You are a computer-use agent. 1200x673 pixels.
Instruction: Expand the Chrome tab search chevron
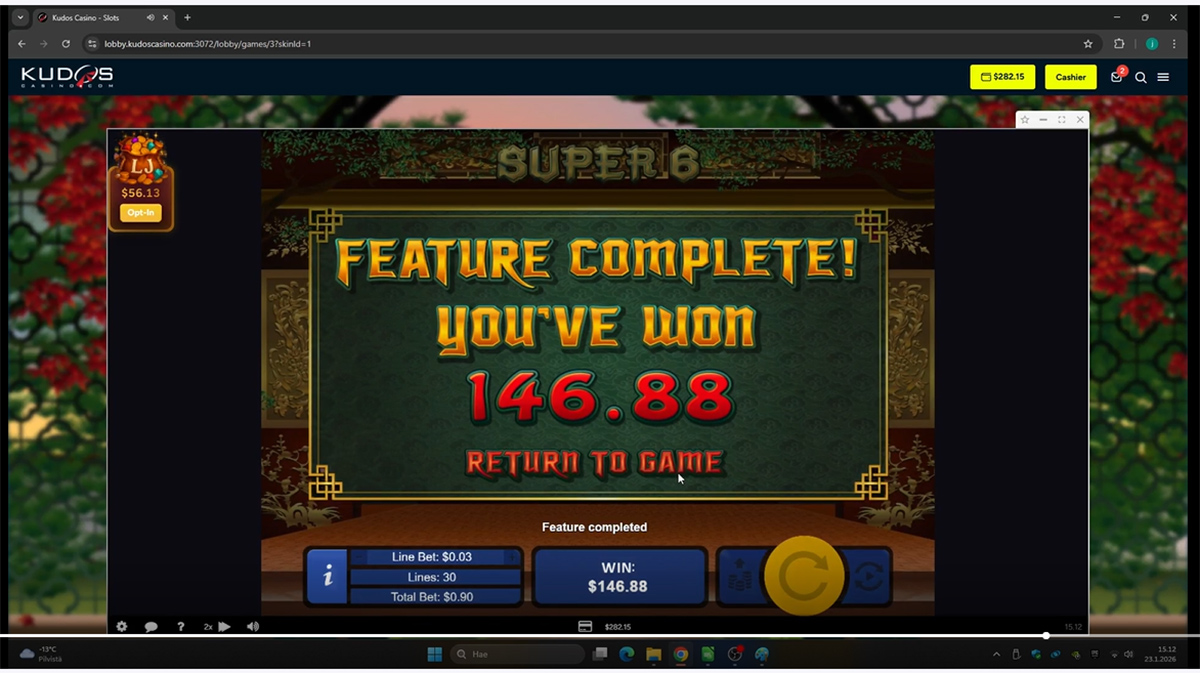point(20,17)
